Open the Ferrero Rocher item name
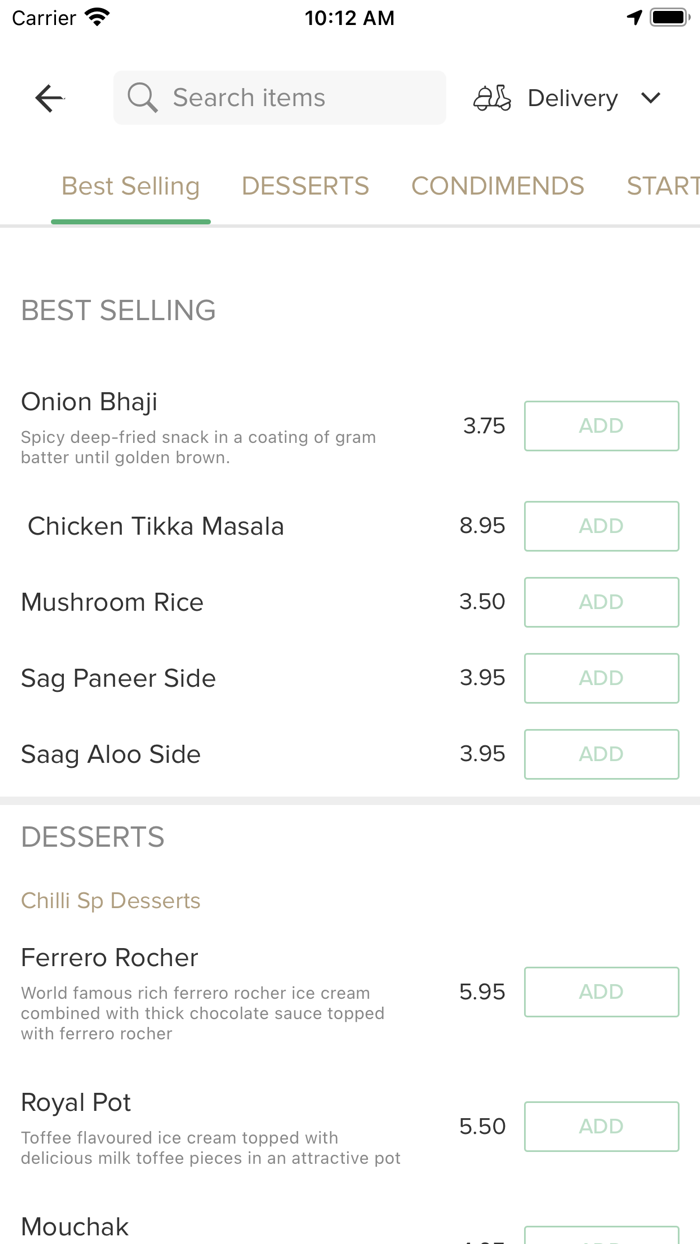The width and height of the screenshot is (700, 1244). [110, 958]
